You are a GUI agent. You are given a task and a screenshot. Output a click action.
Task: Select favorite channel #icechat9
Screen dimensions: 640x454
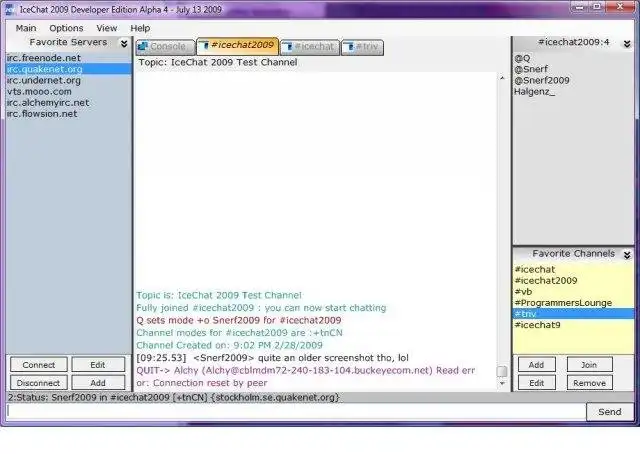(x=573, y=325)
